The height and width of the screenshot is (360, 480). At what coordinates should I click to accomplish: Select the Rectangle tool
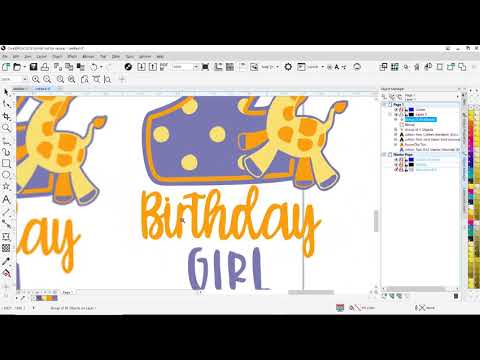click(x=6, y=163)
